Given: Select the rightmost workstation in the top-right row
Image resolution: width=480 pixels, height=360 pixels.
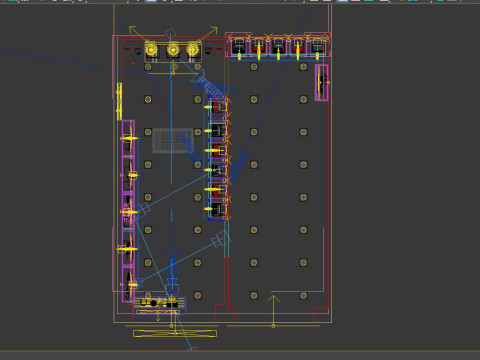Looking at the screenshot, I should (x=317, y=48).
